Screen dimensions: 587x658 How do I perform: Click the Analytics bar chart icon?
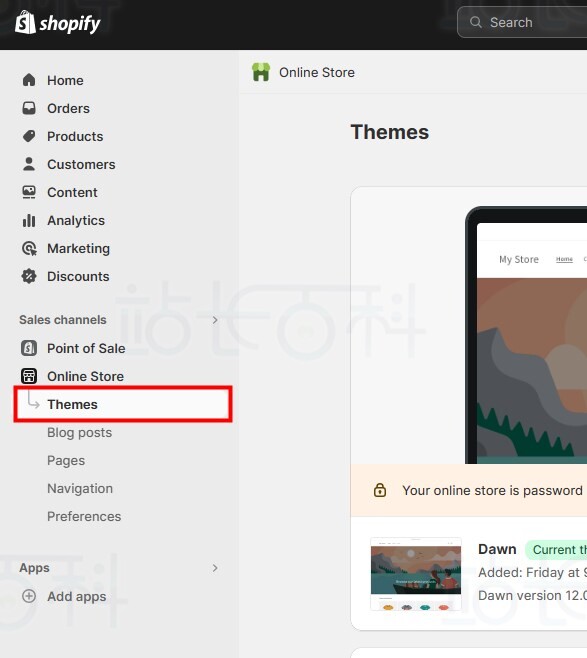coord(29,220)
